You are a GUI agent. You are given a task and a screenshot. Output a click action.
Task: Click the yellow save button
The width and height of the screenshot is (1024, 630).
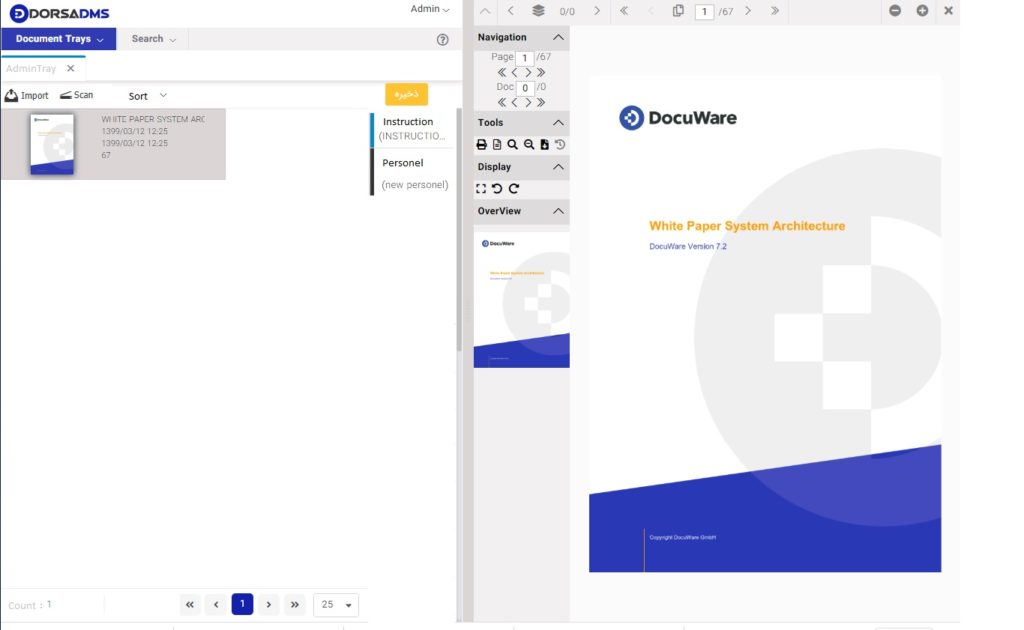click(406, 94)
